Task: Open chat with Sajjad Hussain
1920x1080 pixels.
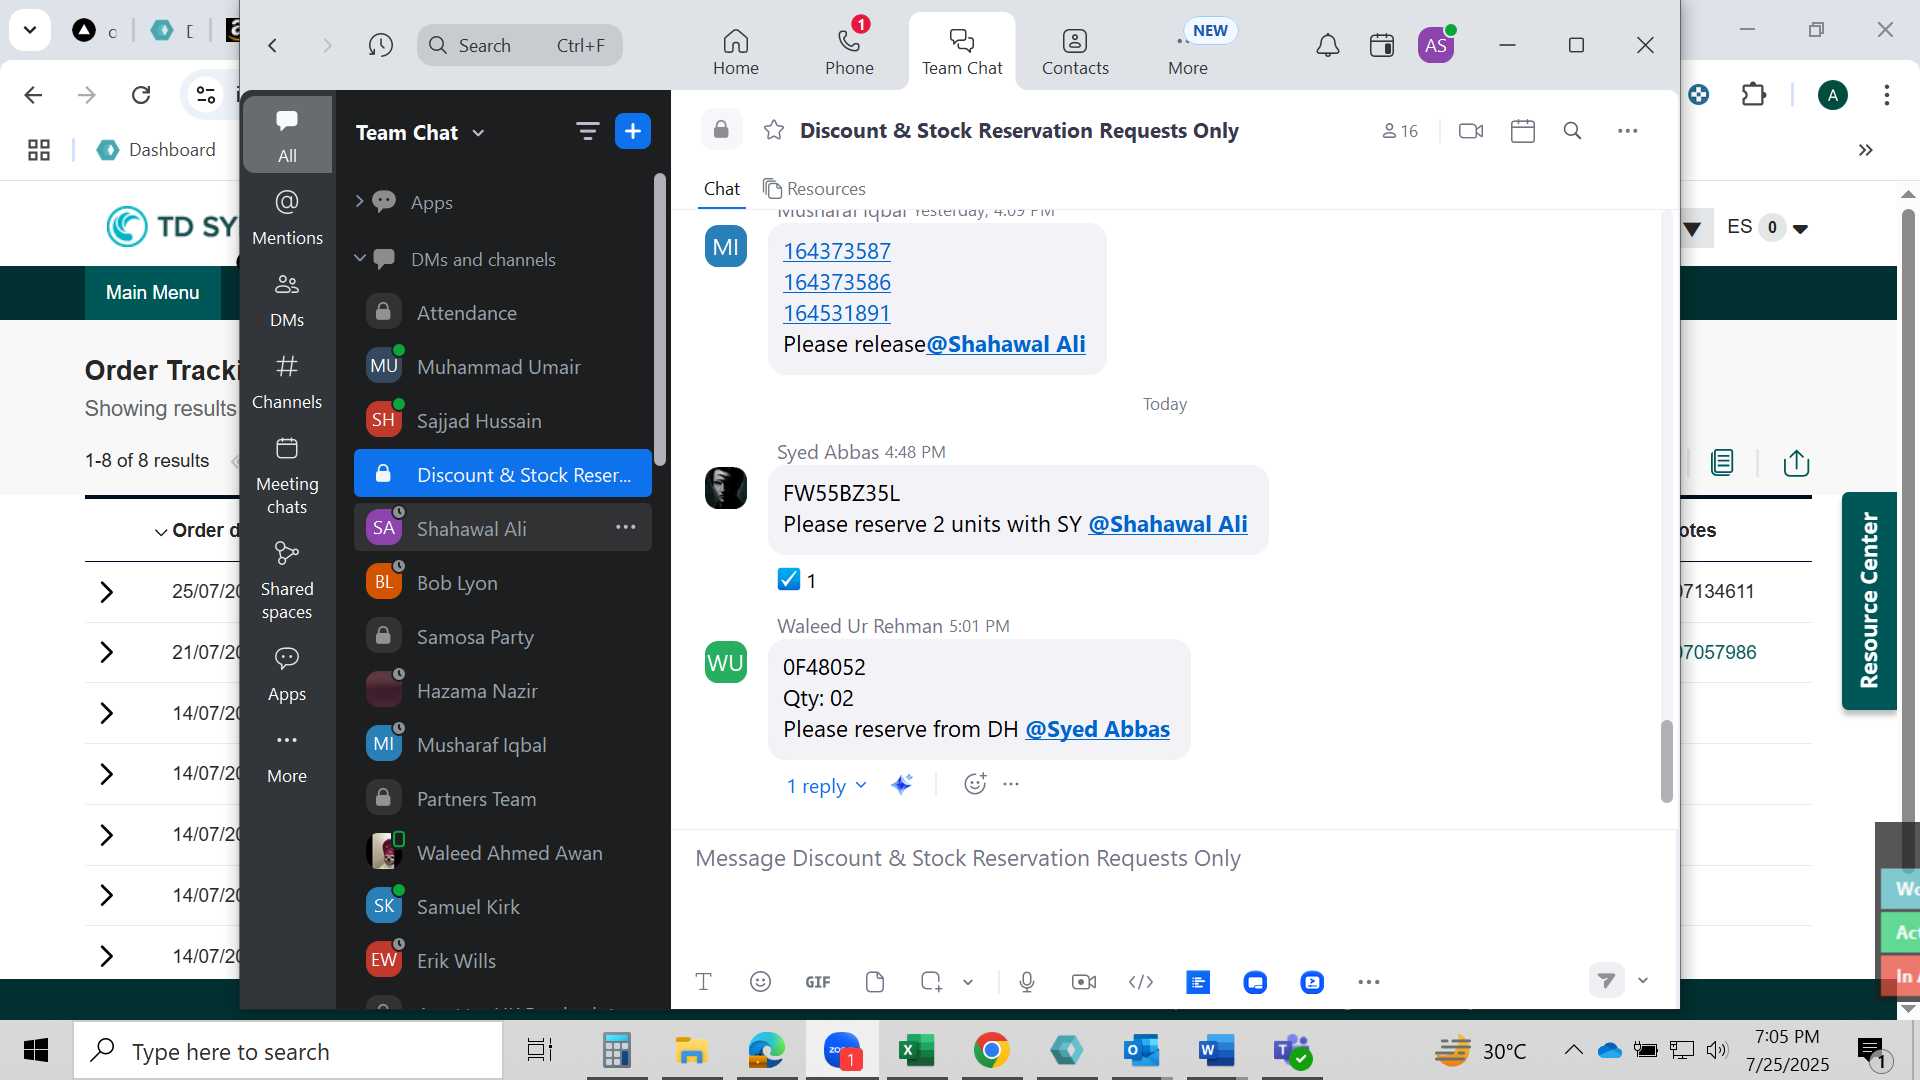Action: 503,420
